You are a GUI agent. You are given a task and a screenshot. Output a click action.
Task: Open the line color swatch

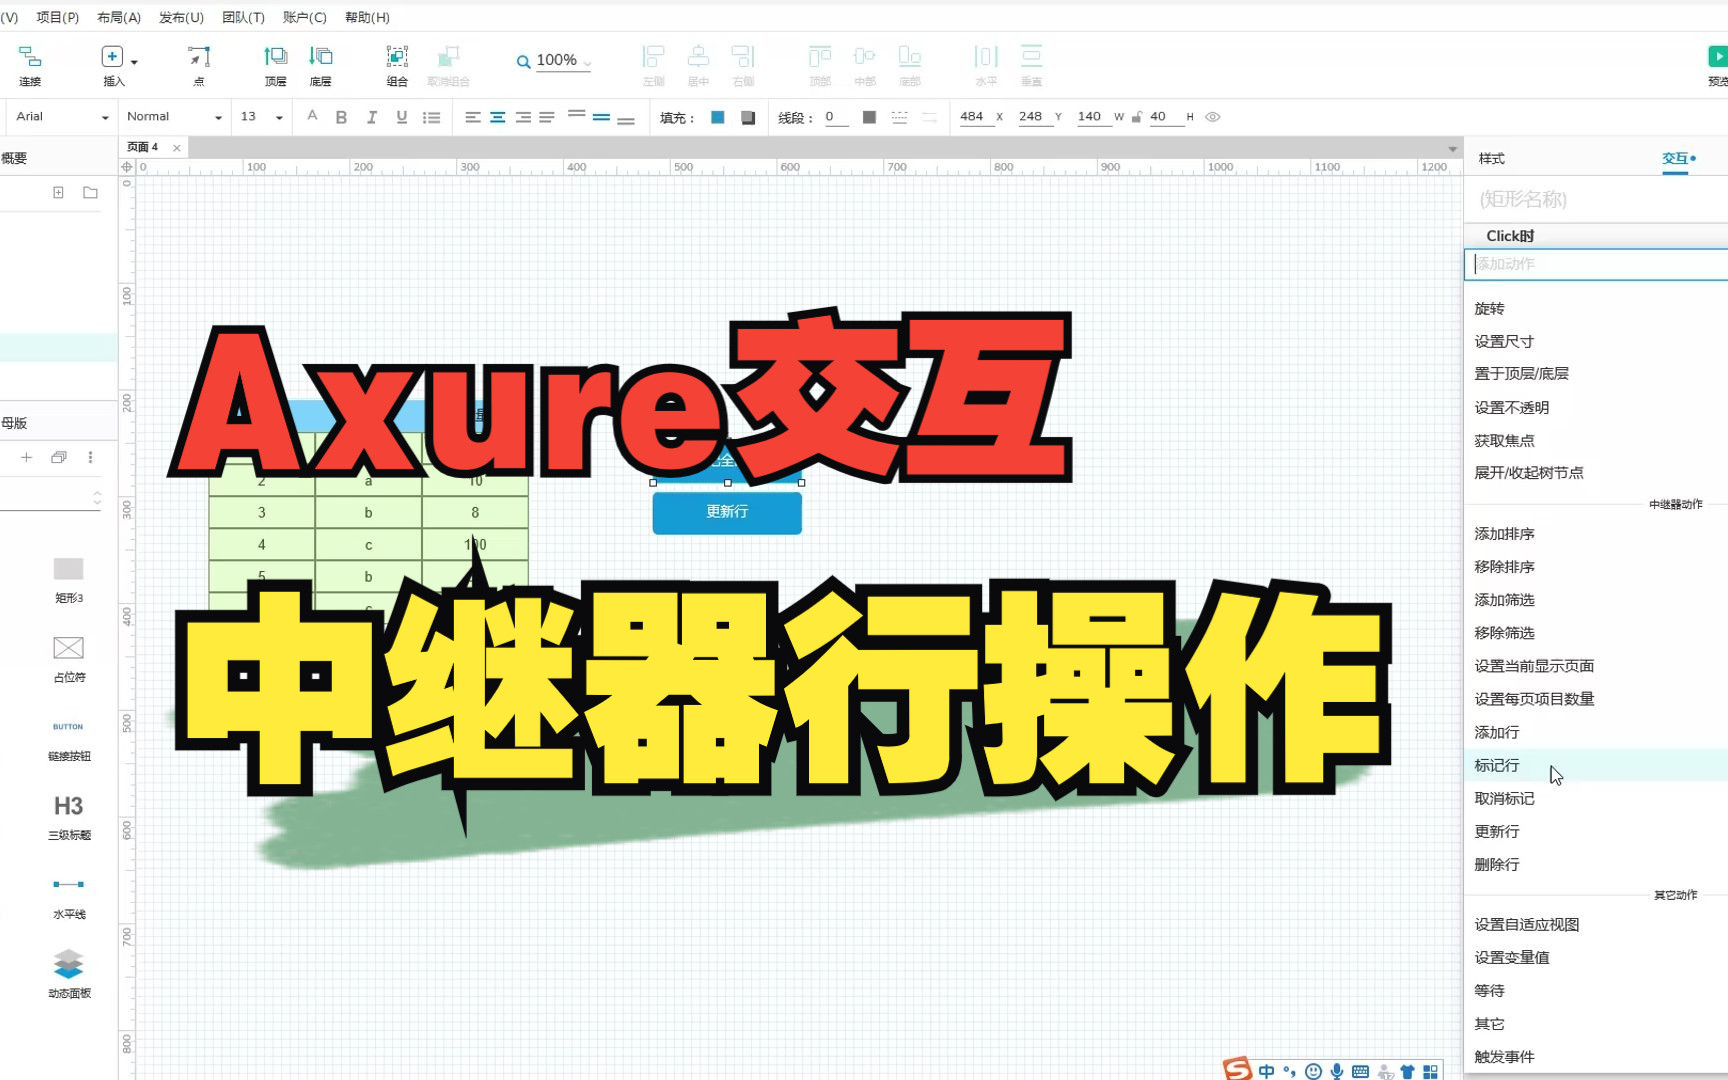(869, 117)
